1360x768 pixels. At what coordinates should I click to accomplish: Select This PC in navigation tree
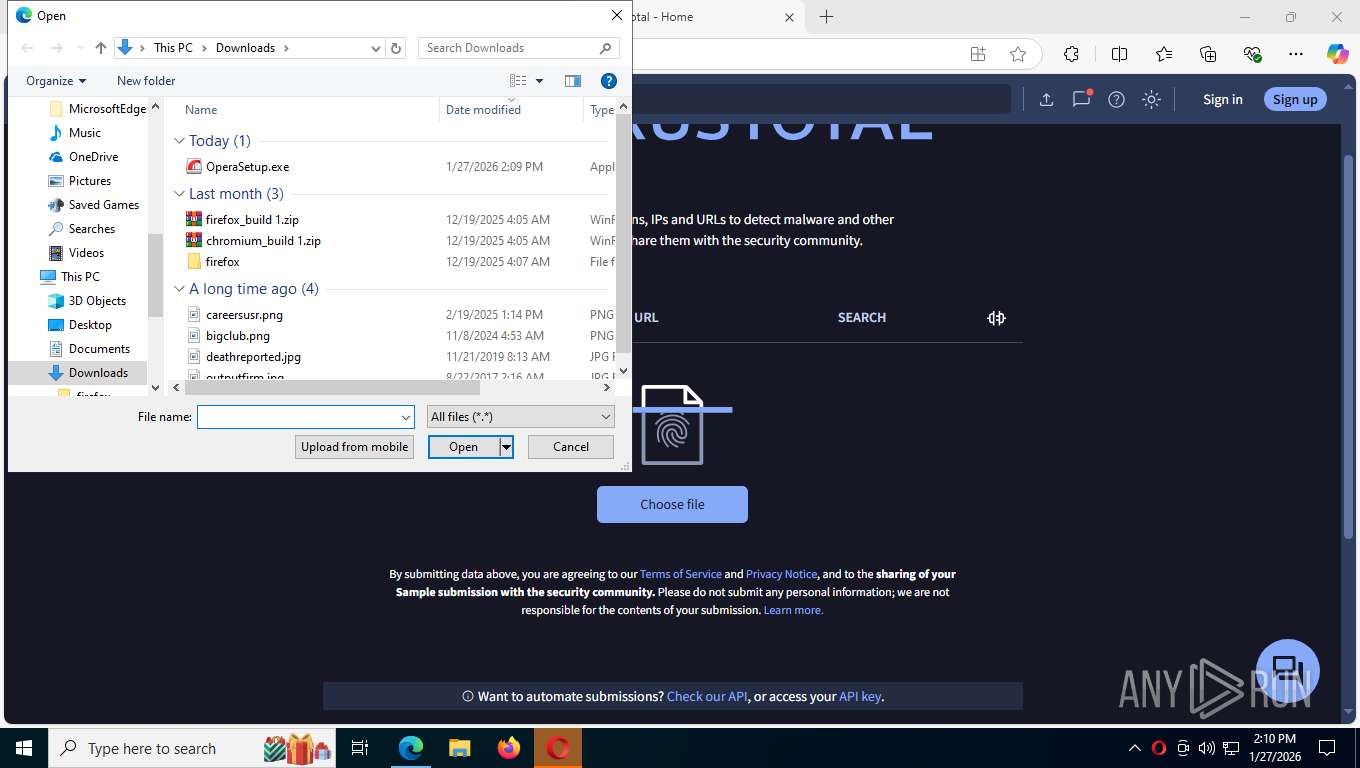[x=80, y=277]
